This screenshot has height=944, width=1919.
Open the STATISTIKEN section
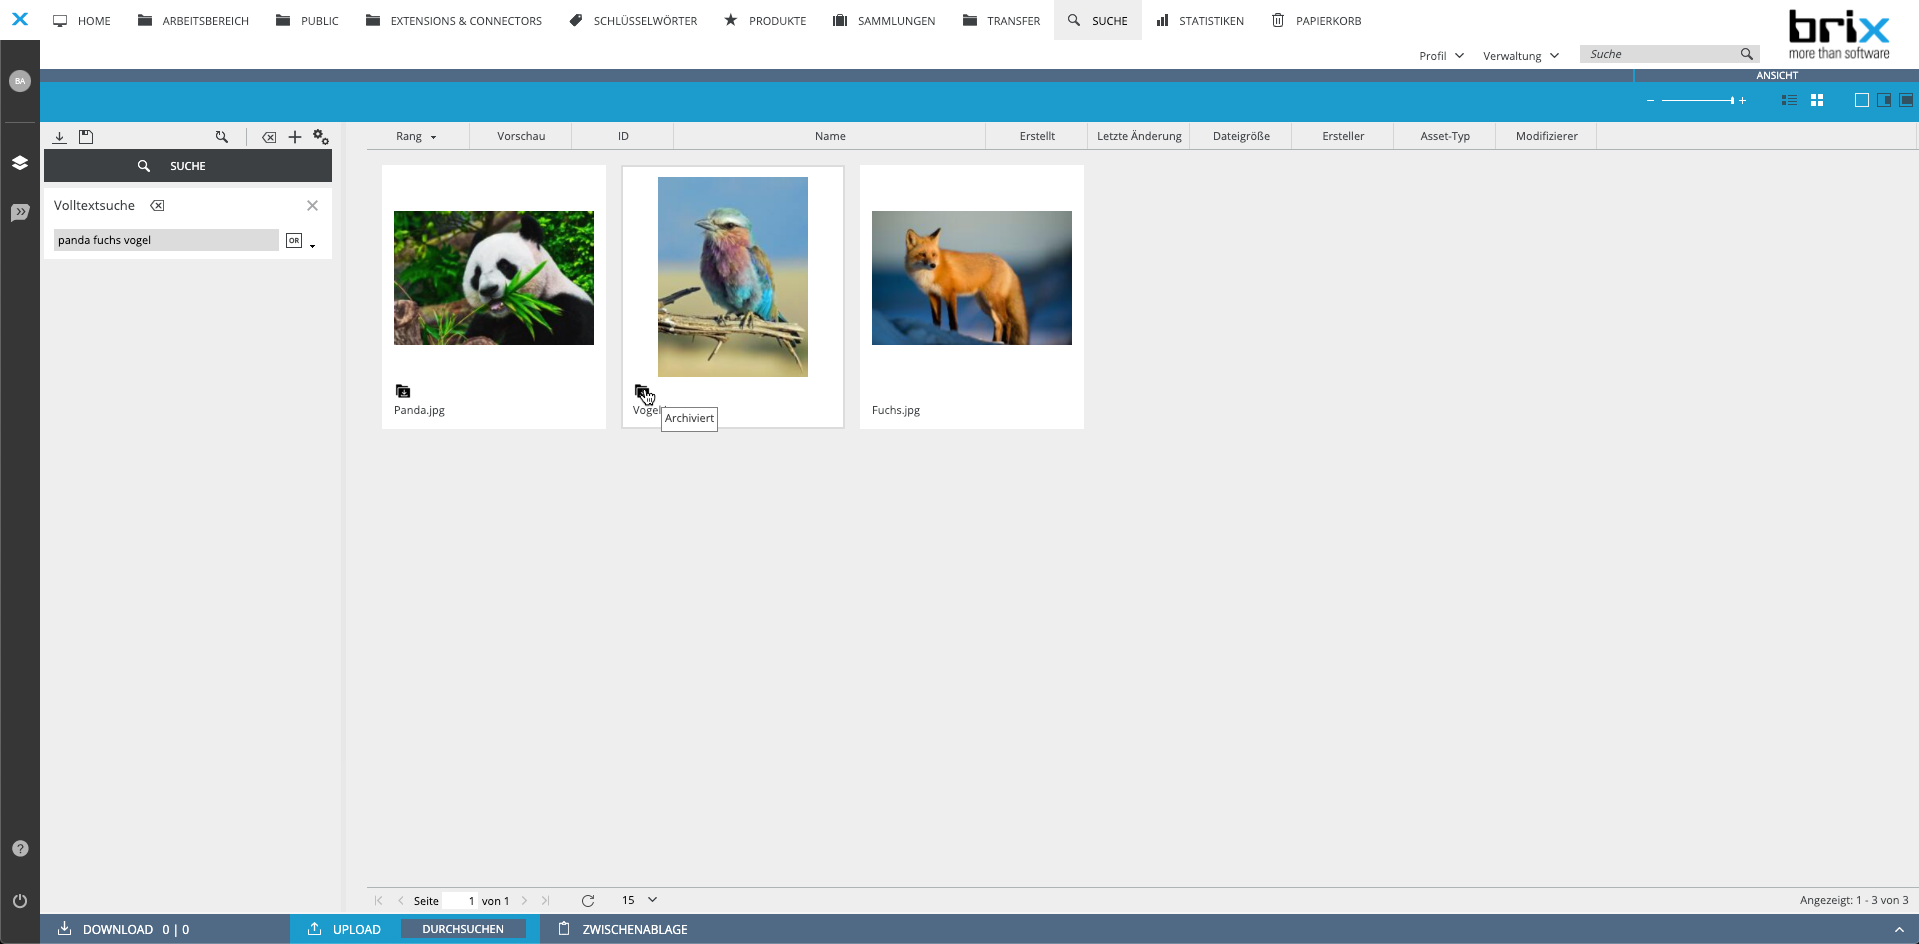pyautogui.click(x=1200, y=20)
